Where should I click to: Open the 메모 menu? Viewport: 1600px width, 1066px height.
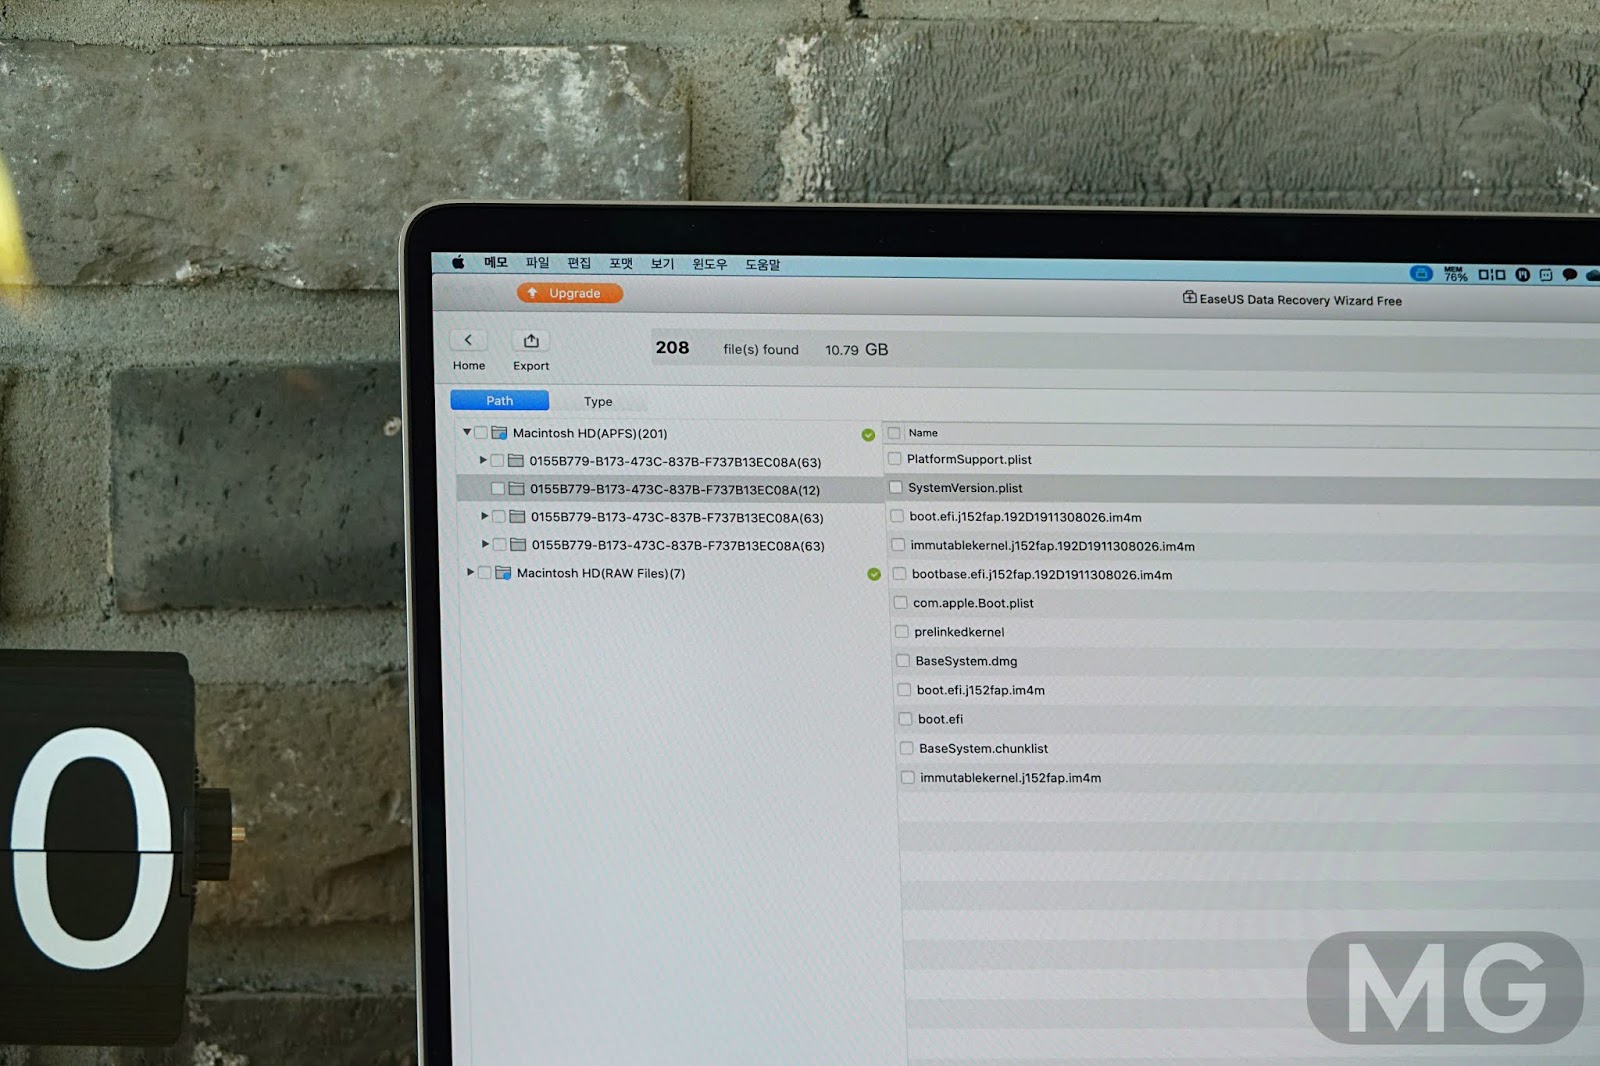(496, 262)
